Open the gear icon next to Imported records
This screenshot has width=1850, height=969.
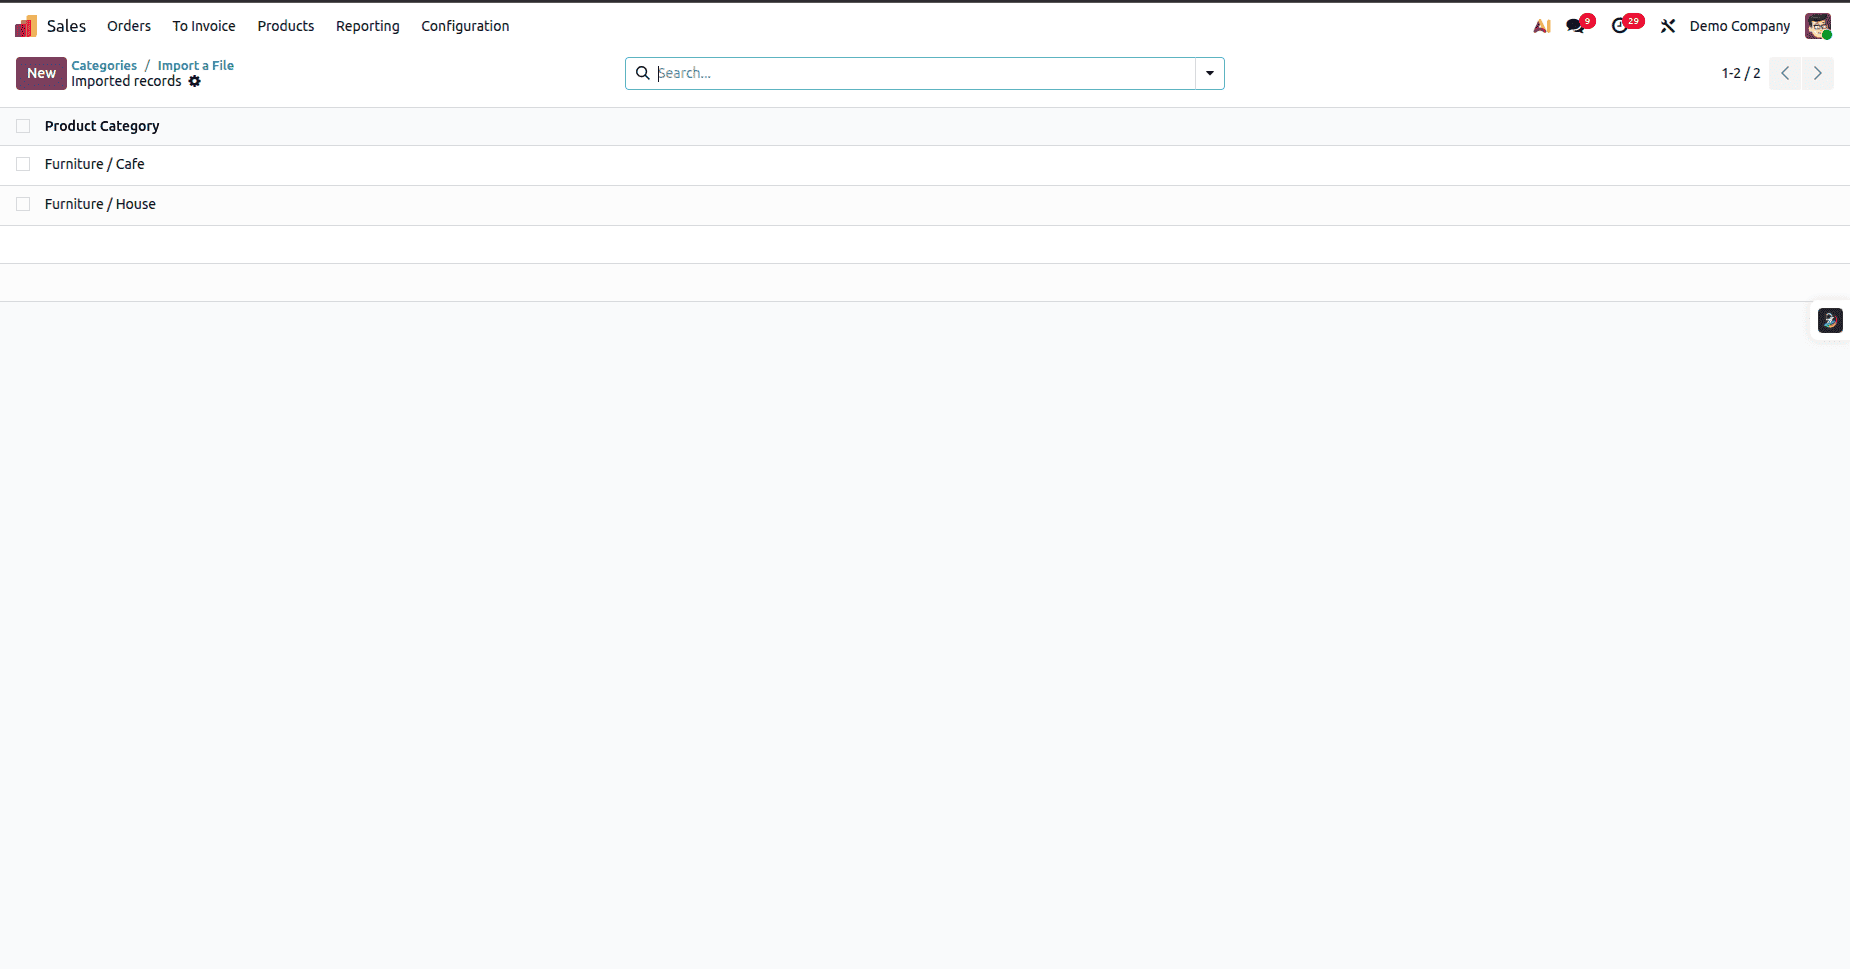point(195,81)
